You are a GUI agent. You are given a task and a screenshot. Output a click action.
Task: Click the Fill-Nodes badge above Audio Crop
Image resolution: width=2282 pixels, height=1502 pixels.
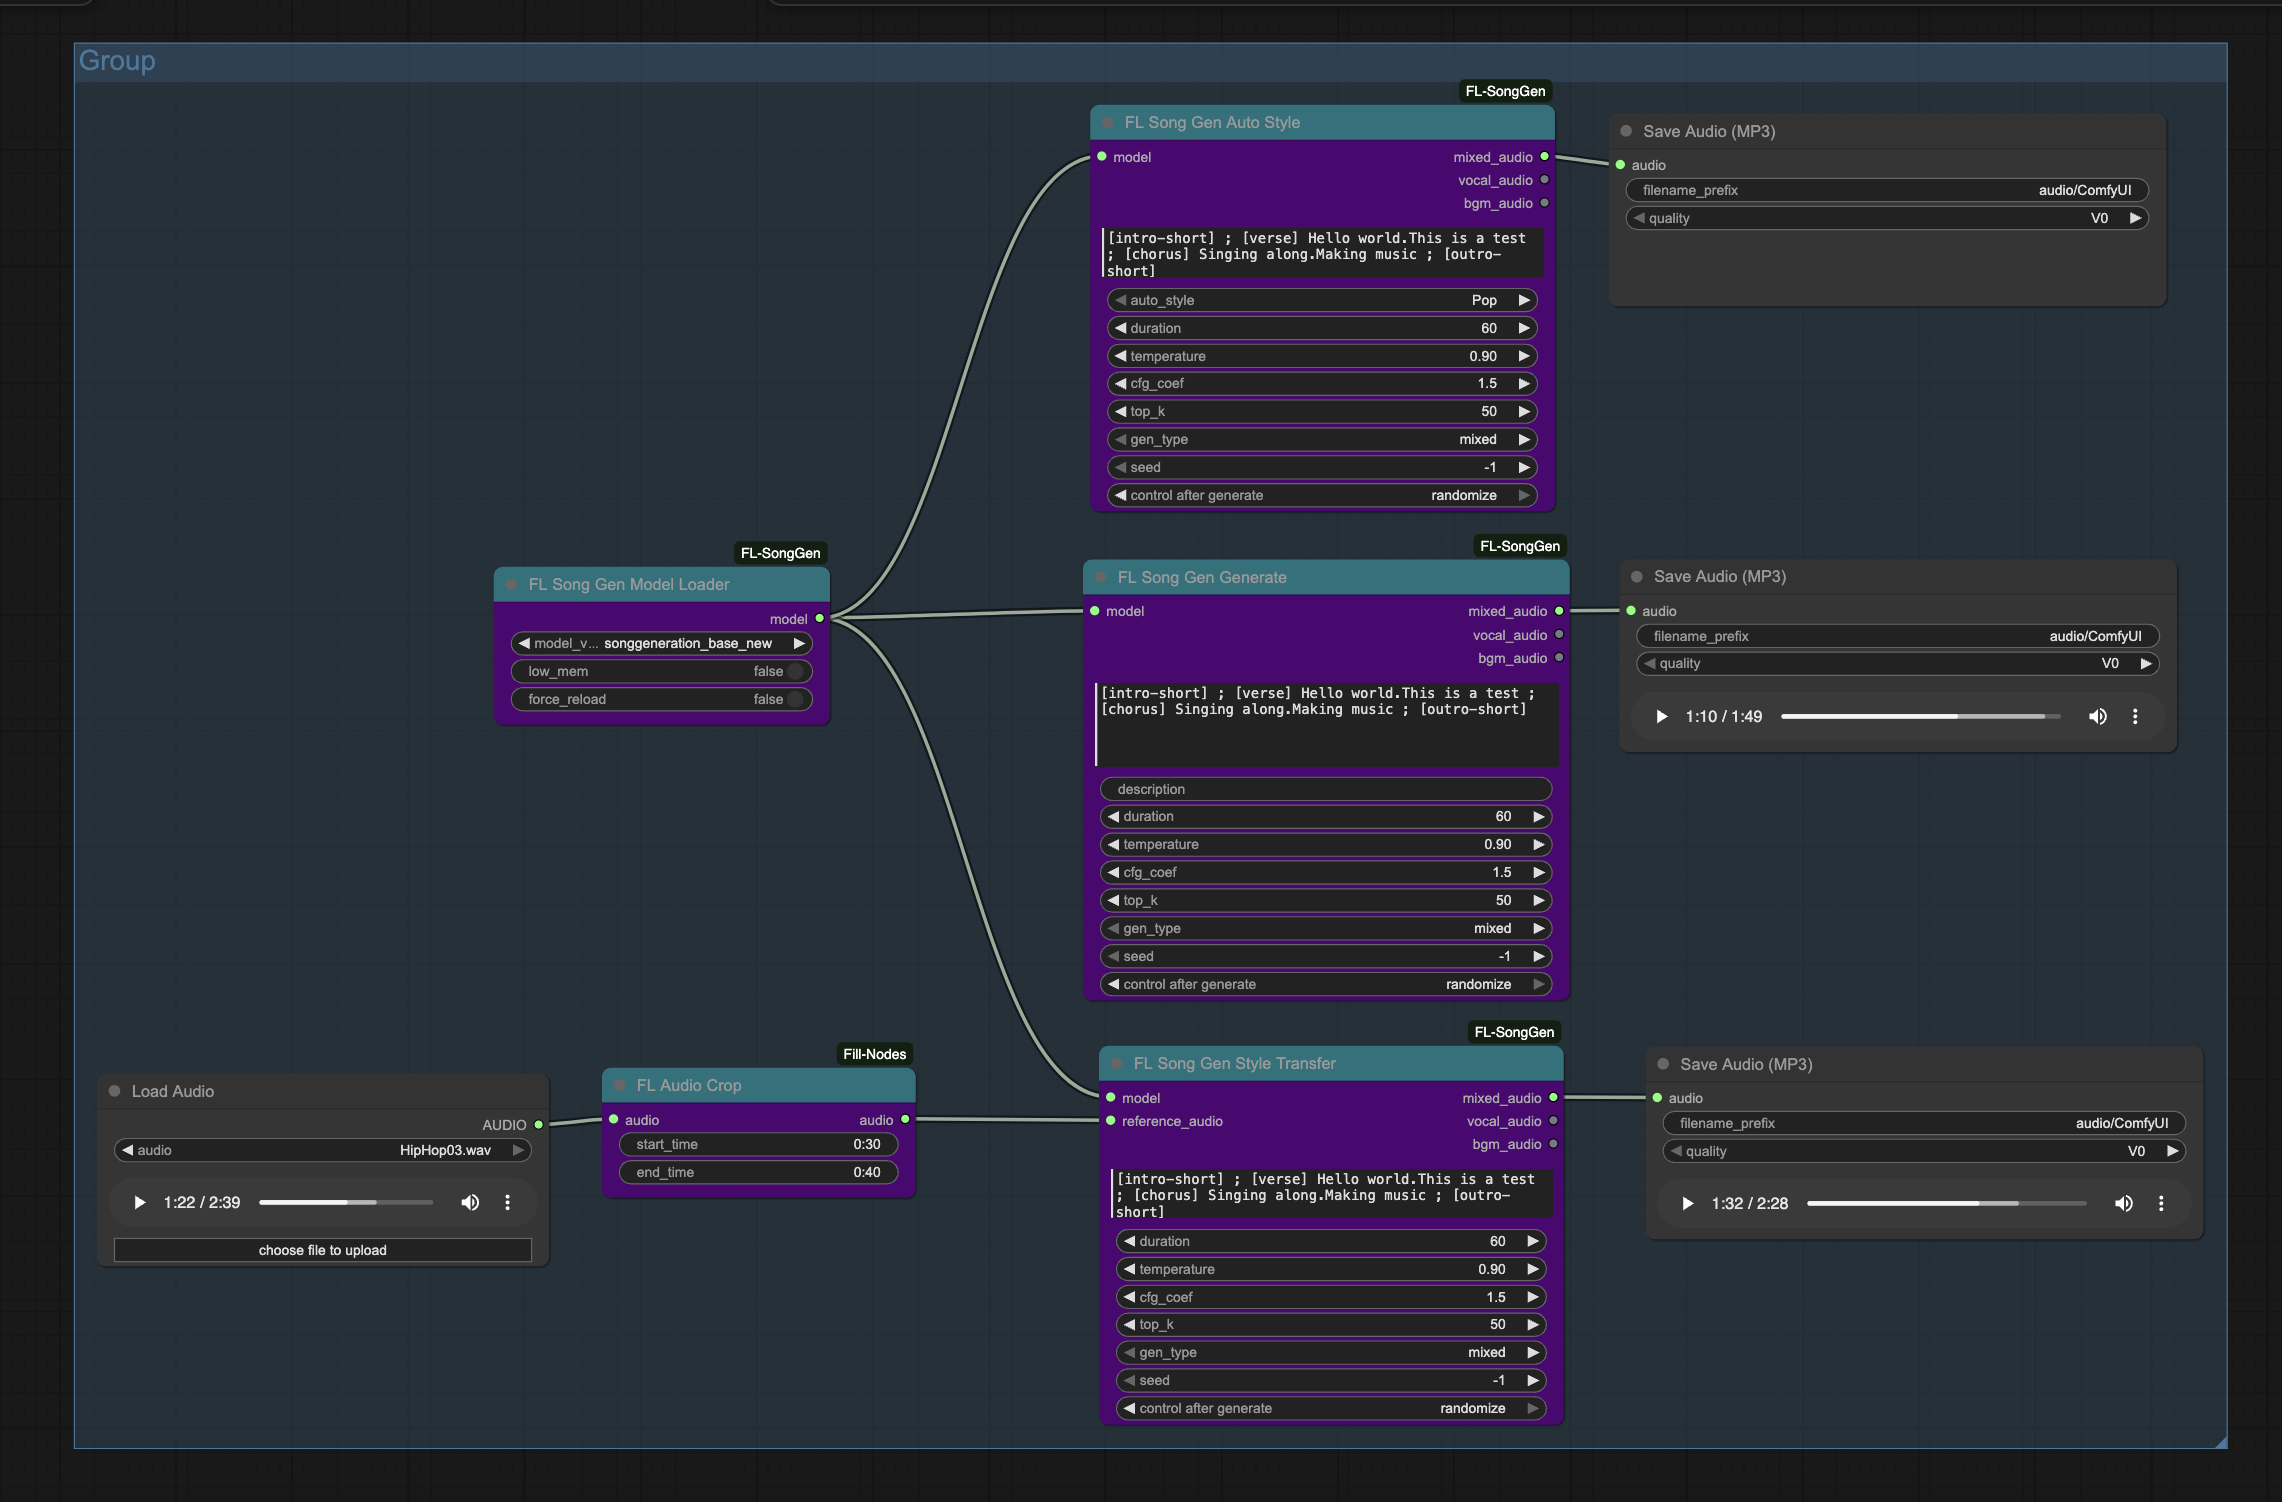click(874, 1054)
